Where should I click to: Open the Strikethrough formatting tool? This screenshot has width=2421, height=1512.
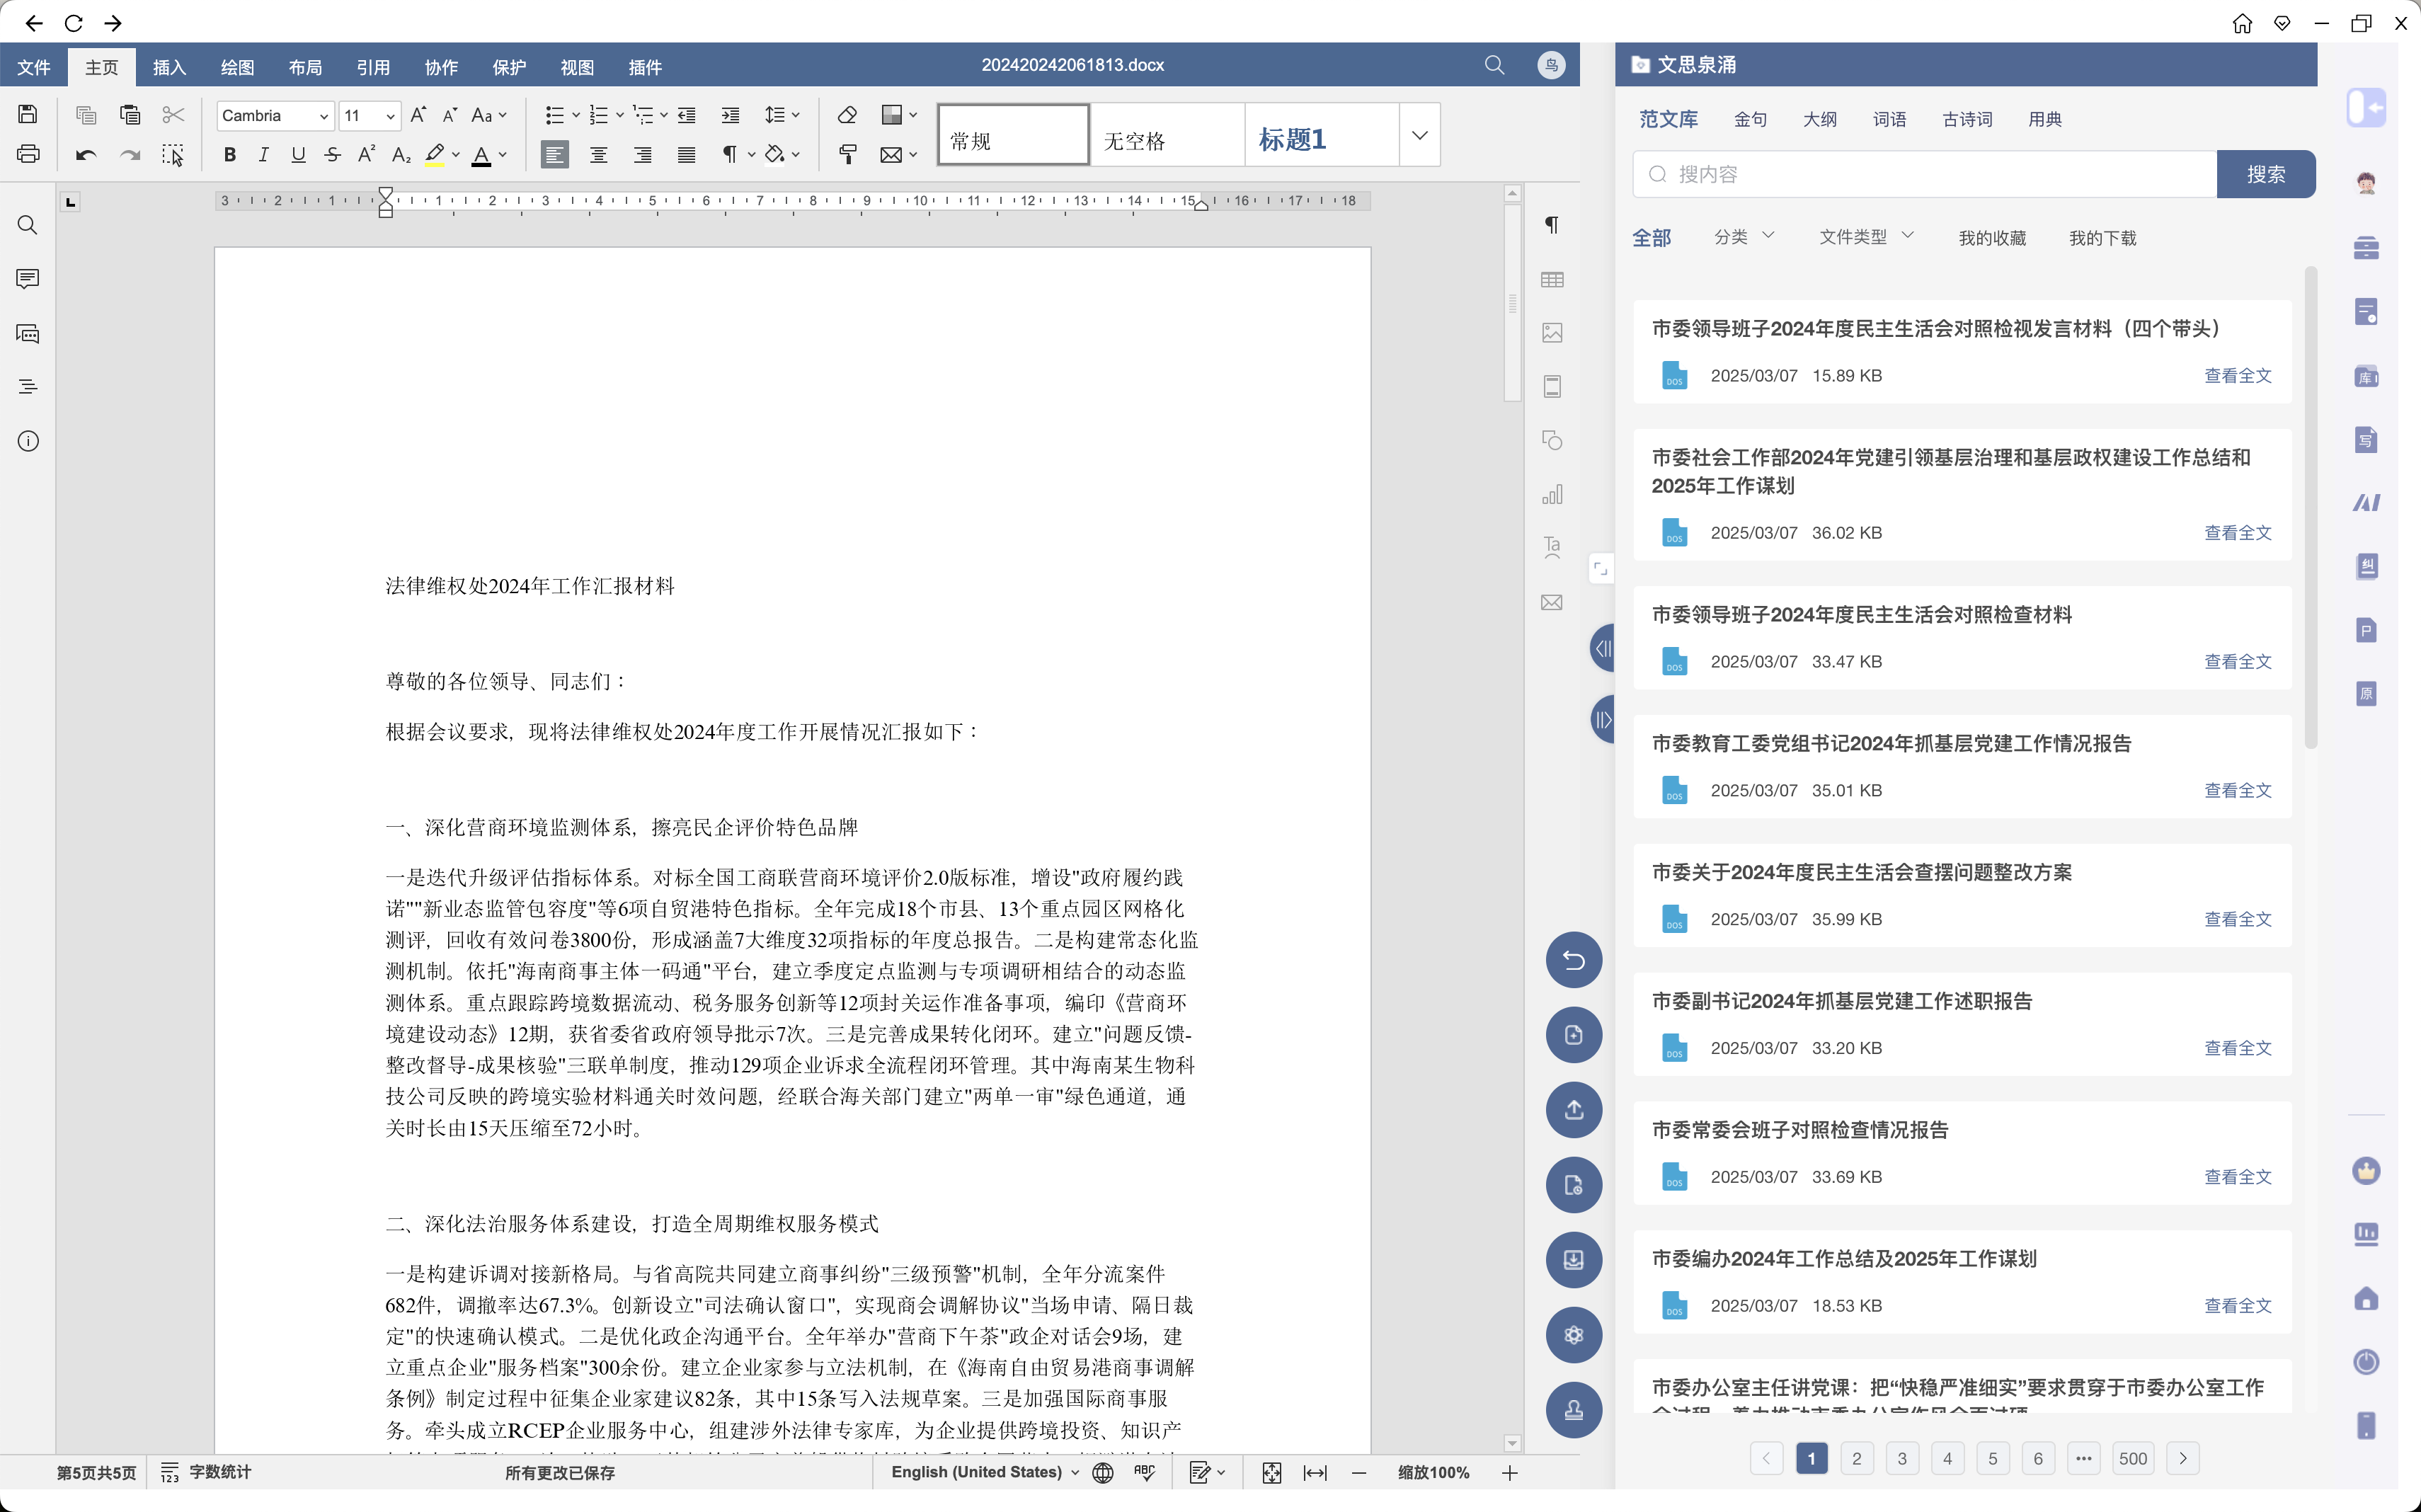[x=332, y=155]
